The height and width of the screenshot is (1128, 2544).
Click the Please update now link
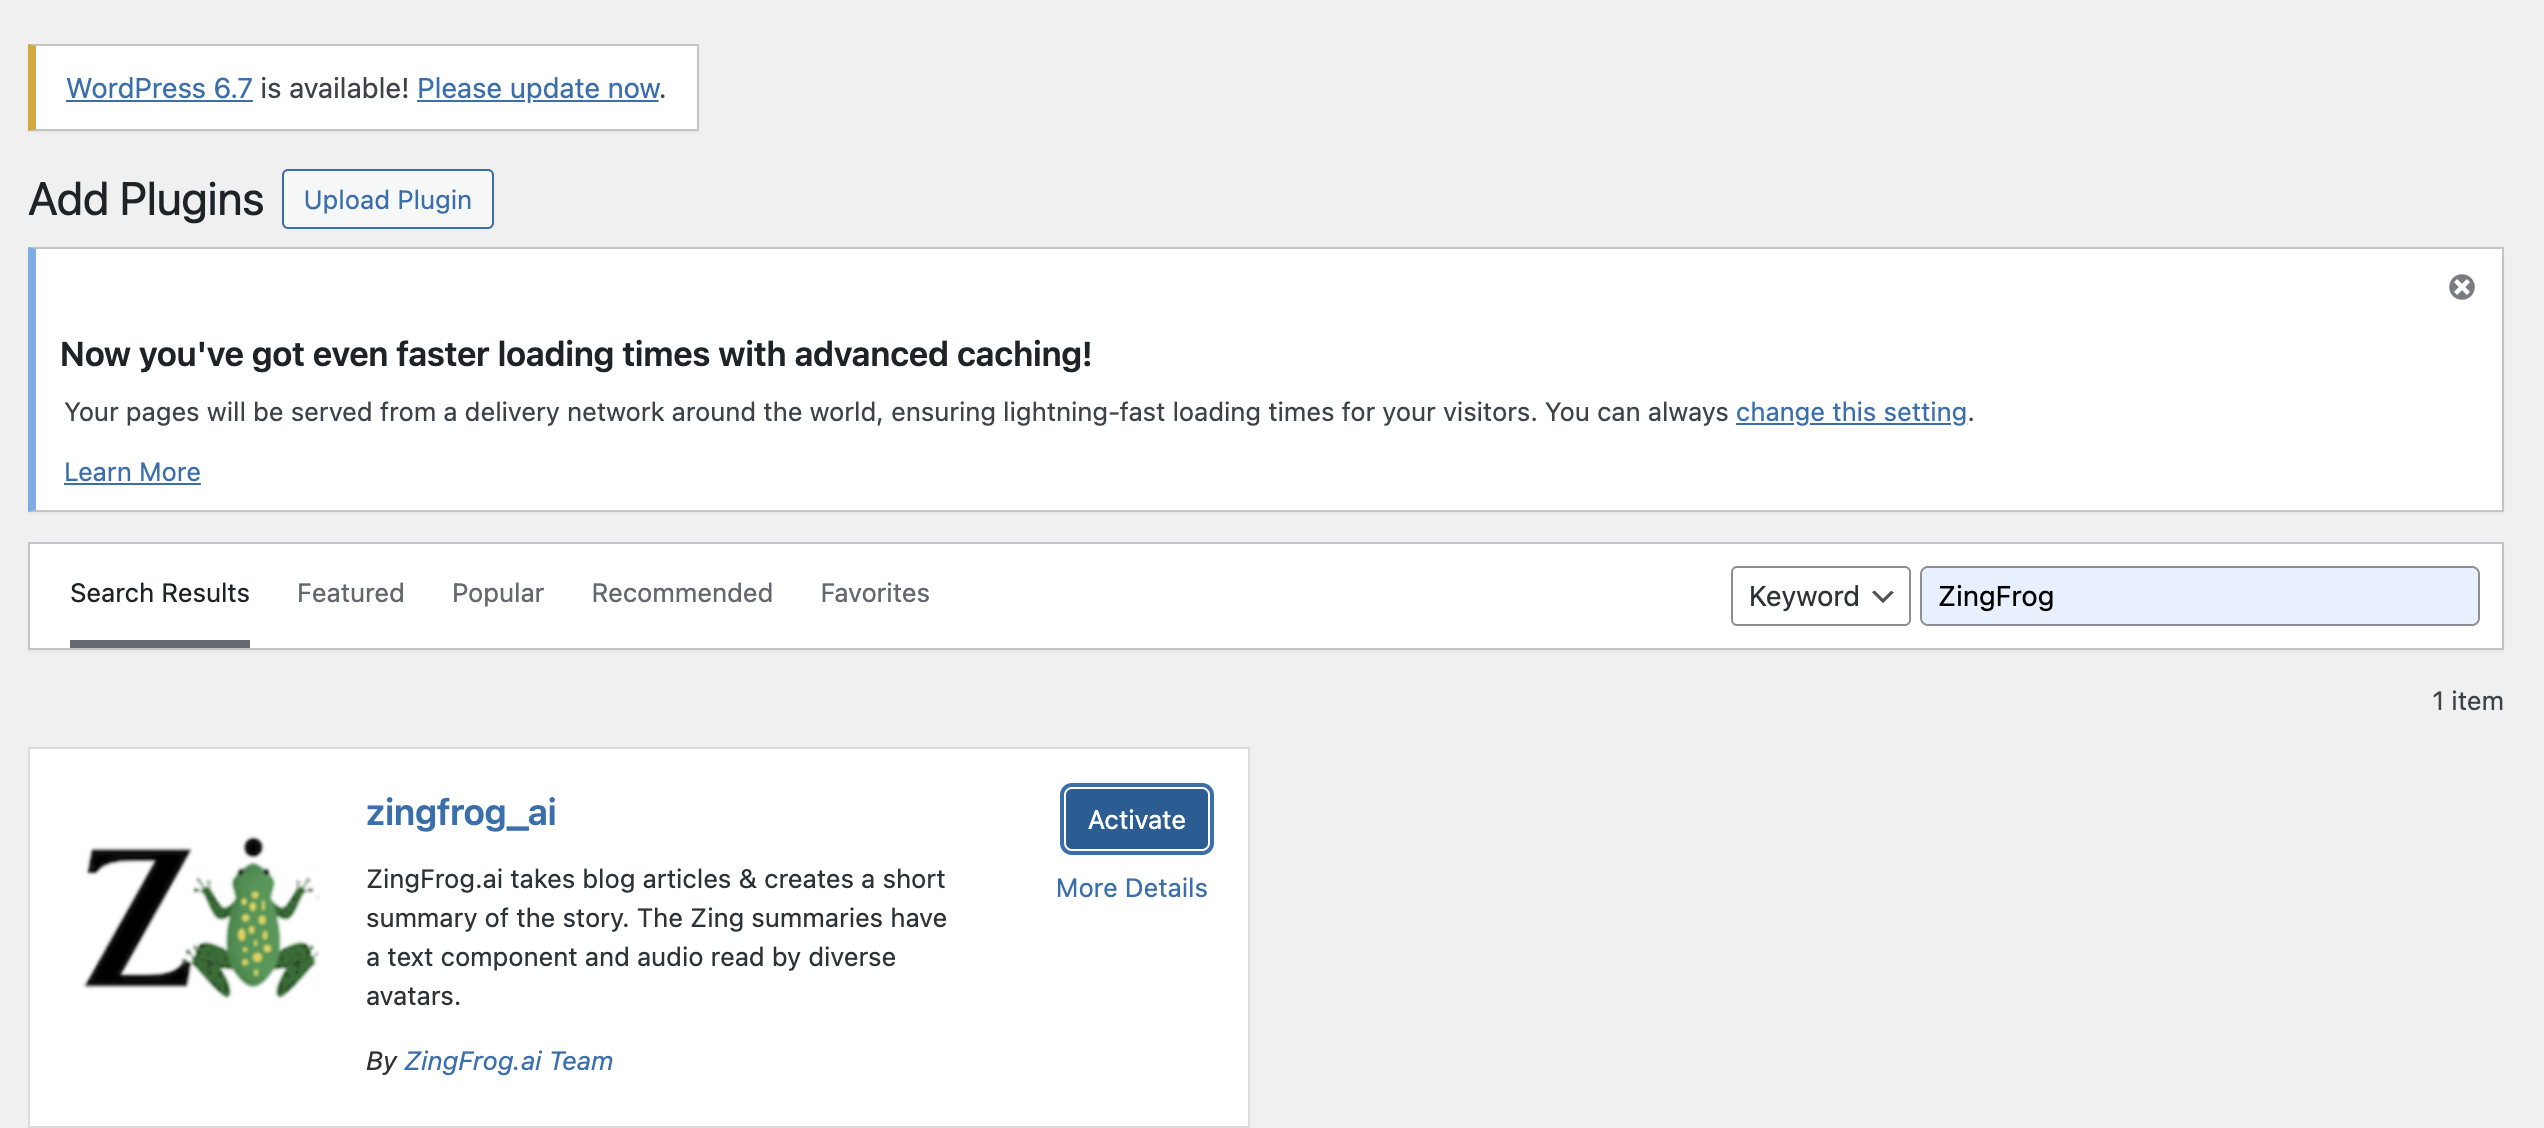[x=538, y=88]
